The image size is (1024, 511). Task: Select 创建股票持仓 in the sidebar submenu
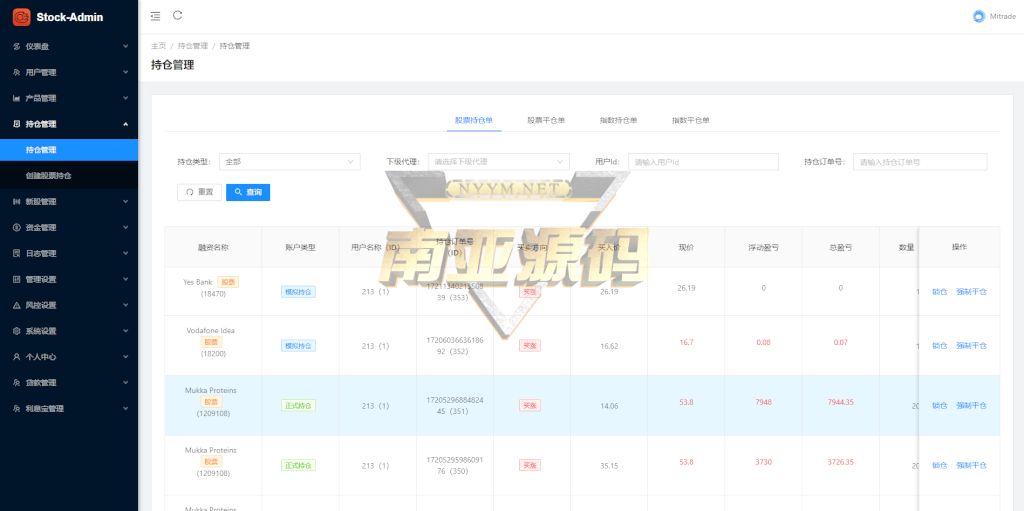[x=49, y=176]
